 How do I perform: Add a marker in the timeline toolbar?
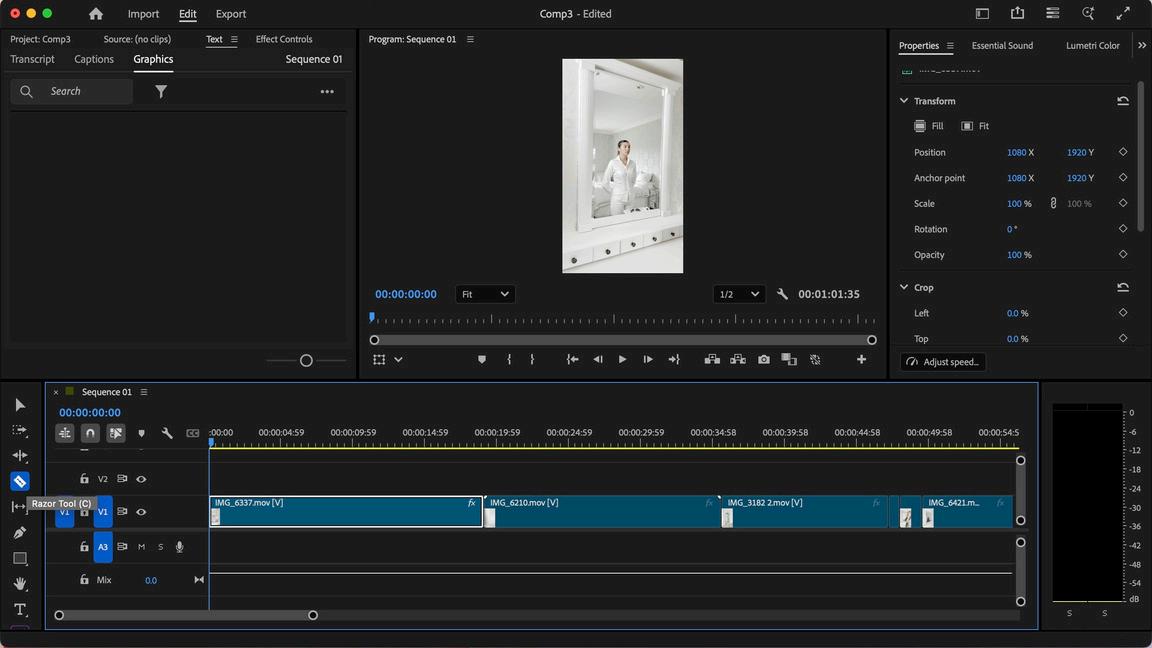click(142, 433)
